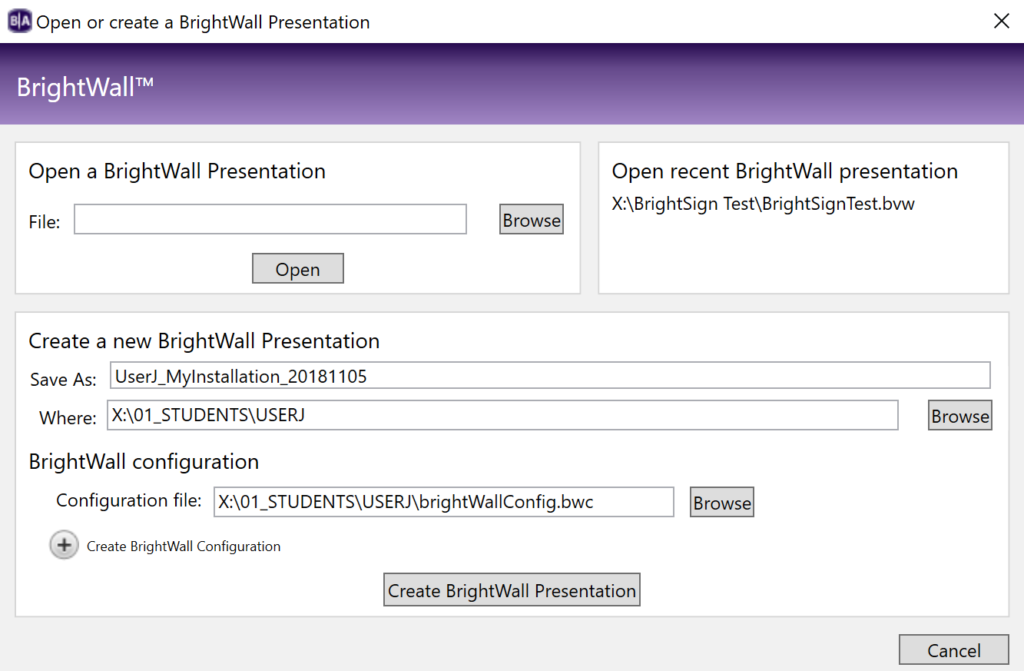This screenshot has width=1024, height=671.
Task: Browse for the Where save location
Action: (x=960, y=416)
